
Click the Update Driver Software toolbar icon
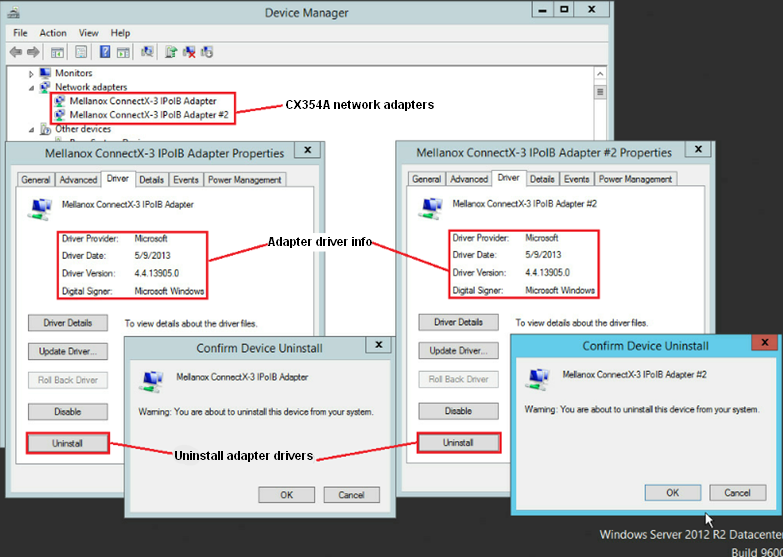point(171,52)
